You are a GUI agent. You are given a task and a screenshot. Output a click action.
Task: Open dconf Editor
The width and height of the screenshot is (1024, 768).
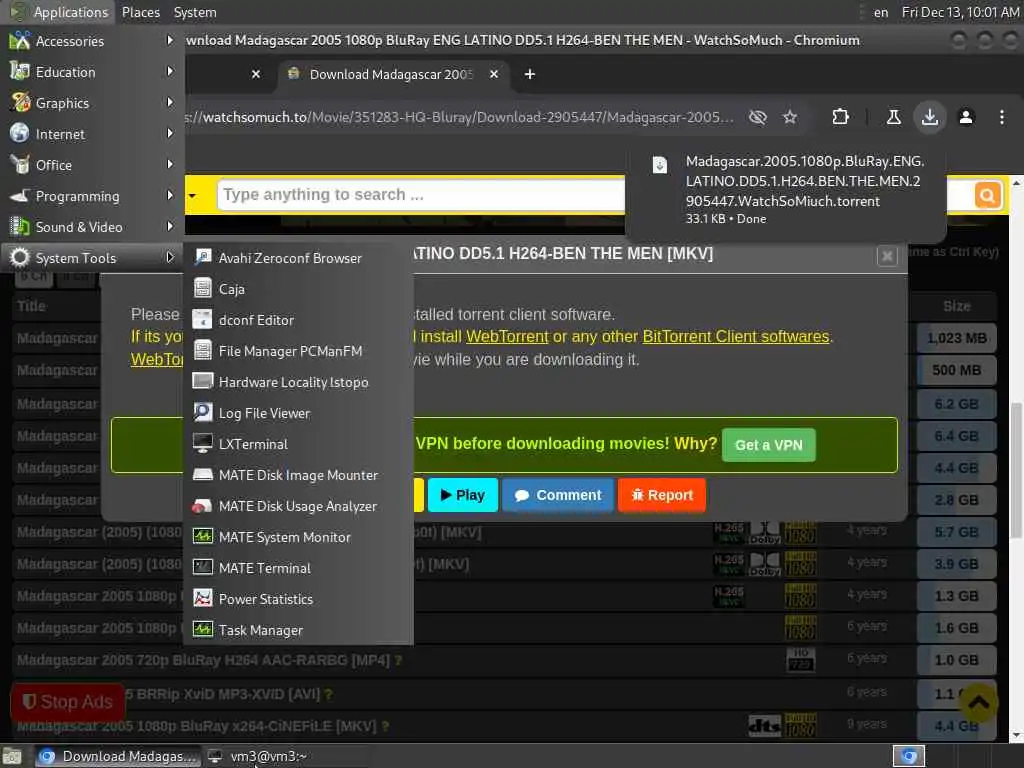coord(298,320)
